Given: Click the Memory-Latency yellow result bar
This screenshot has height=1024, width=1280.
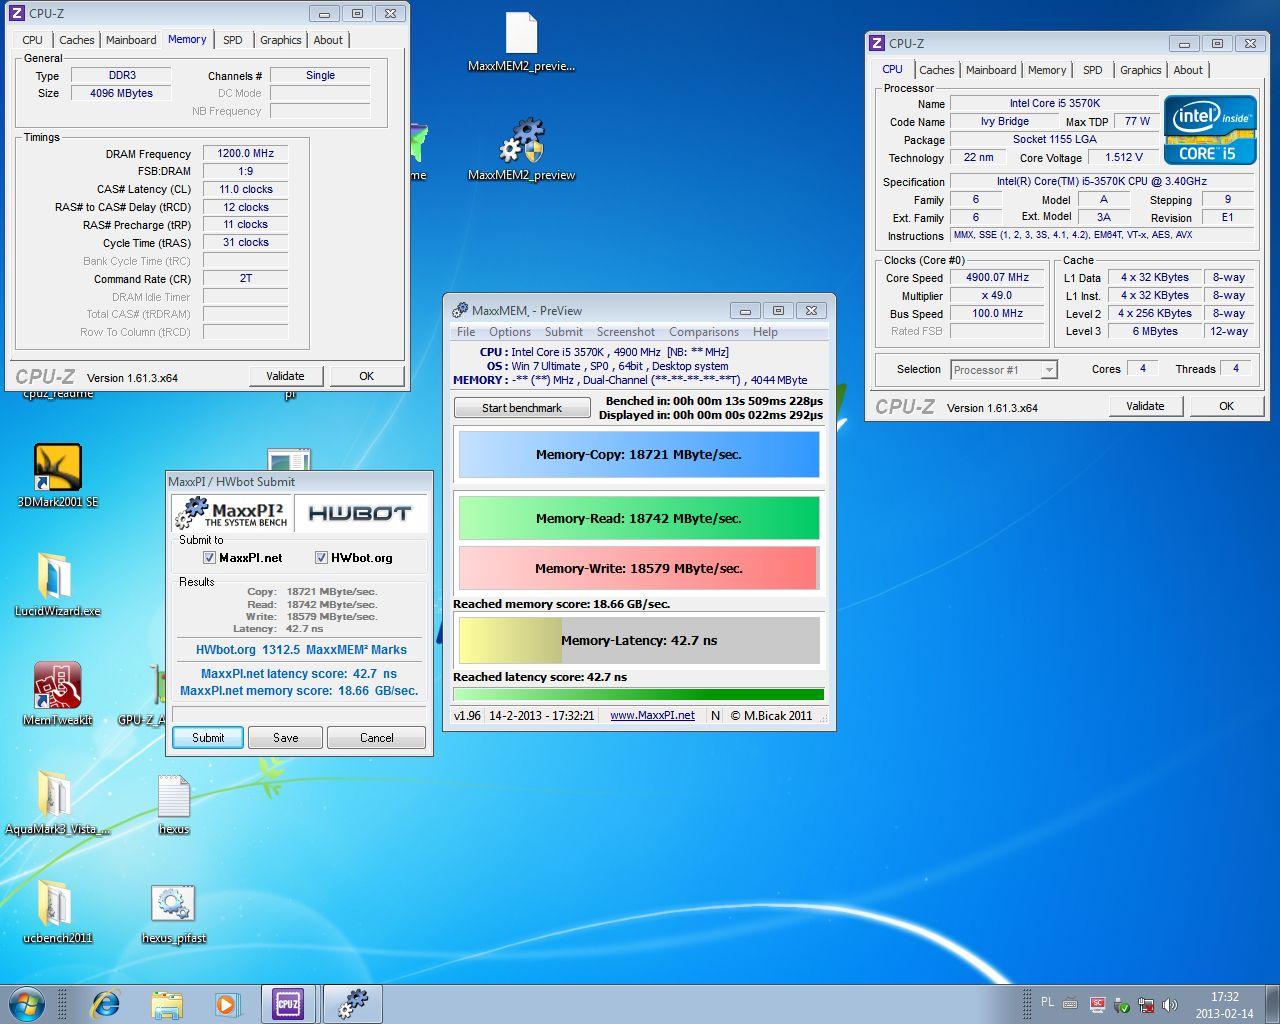Looking at the screenshot, I should pyautogui.click(x=639, y=640).
